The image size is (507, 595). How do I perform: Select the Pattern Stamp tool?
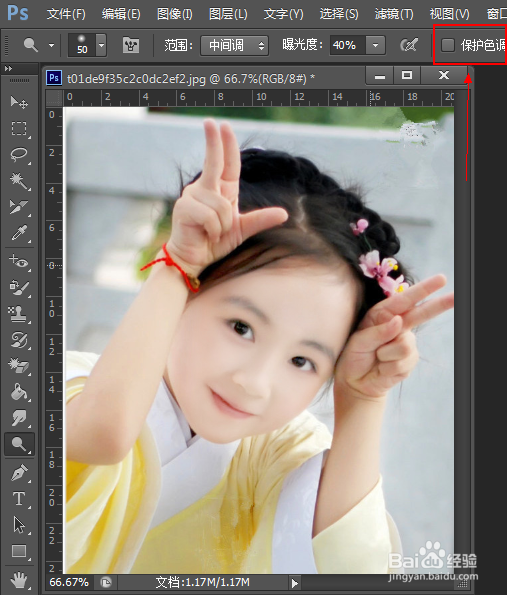[19, 314]
